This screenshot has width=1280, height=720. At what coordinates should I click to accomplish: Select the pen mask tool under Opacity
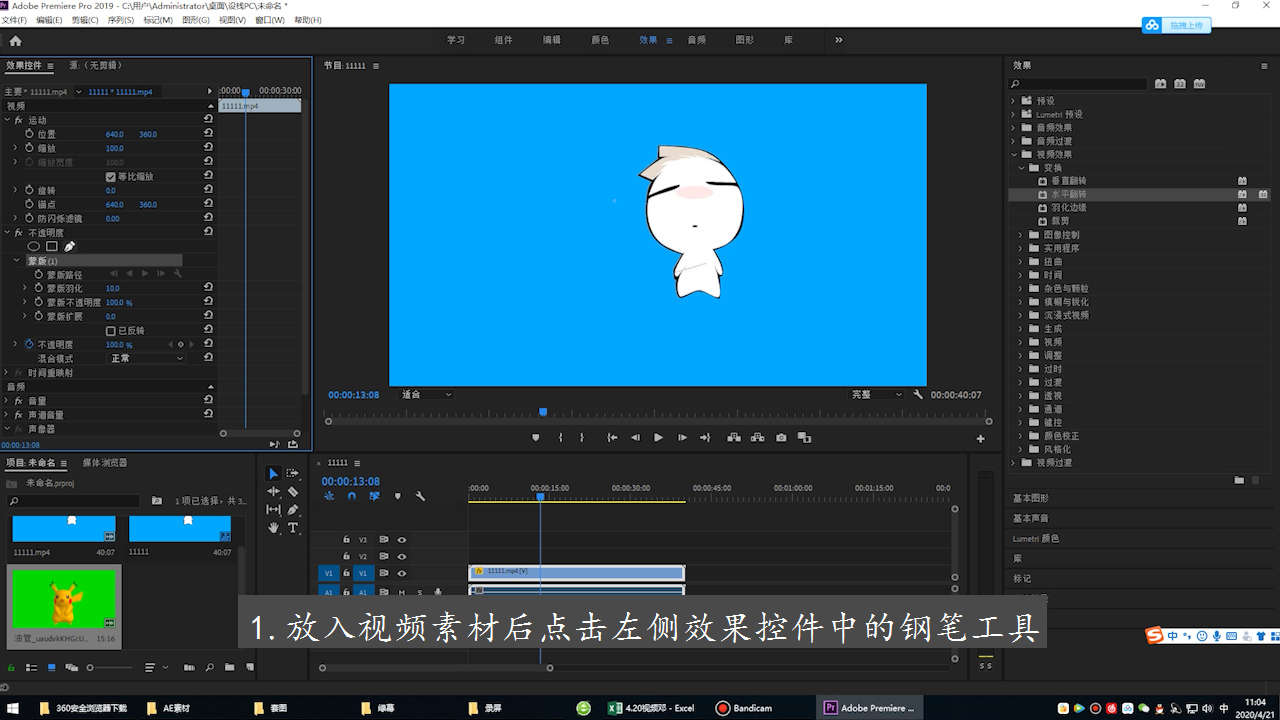click(x=69, y=246)
